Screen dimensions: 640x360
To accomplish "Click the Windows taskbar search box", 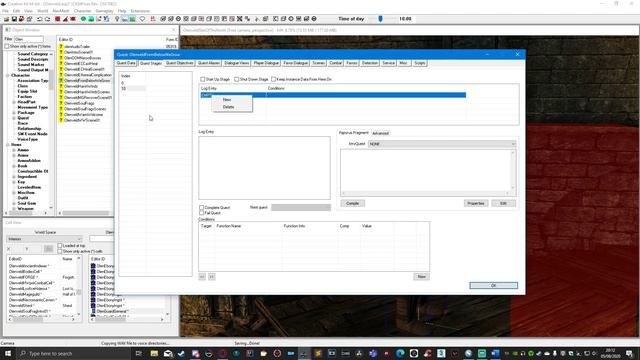I will point(74,353).
